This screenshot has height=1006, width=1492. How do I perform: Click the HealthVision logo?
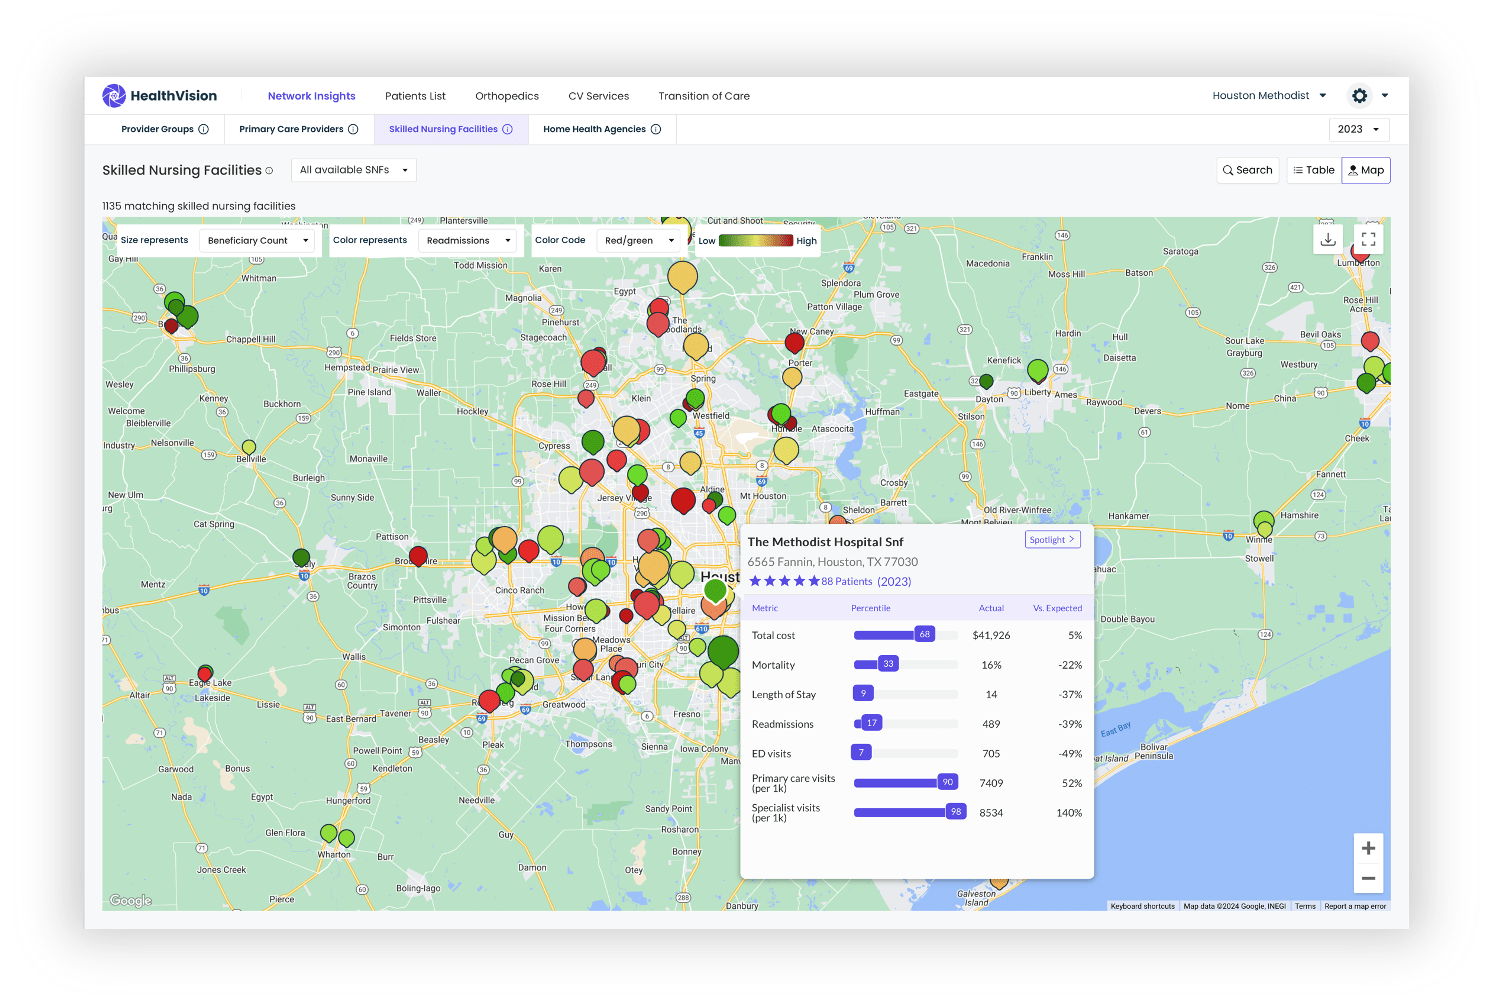(160, 96)
